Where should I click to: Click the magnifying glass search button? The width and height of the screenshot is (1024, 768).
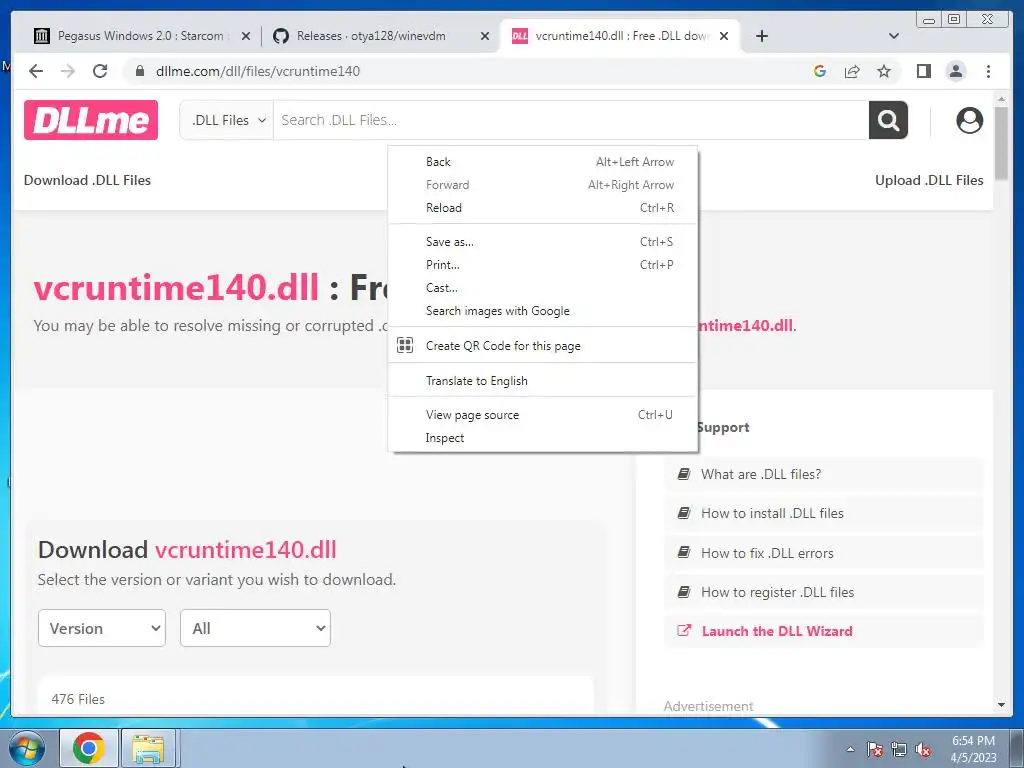point(888,120)
